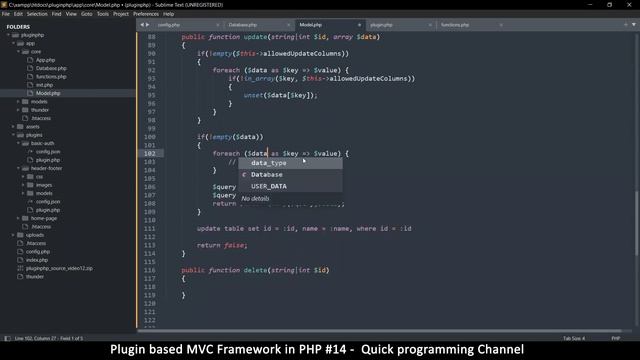Expand the assets folder
The height and width of the screenshot is (360, 640).
click(x=13, y=127)
